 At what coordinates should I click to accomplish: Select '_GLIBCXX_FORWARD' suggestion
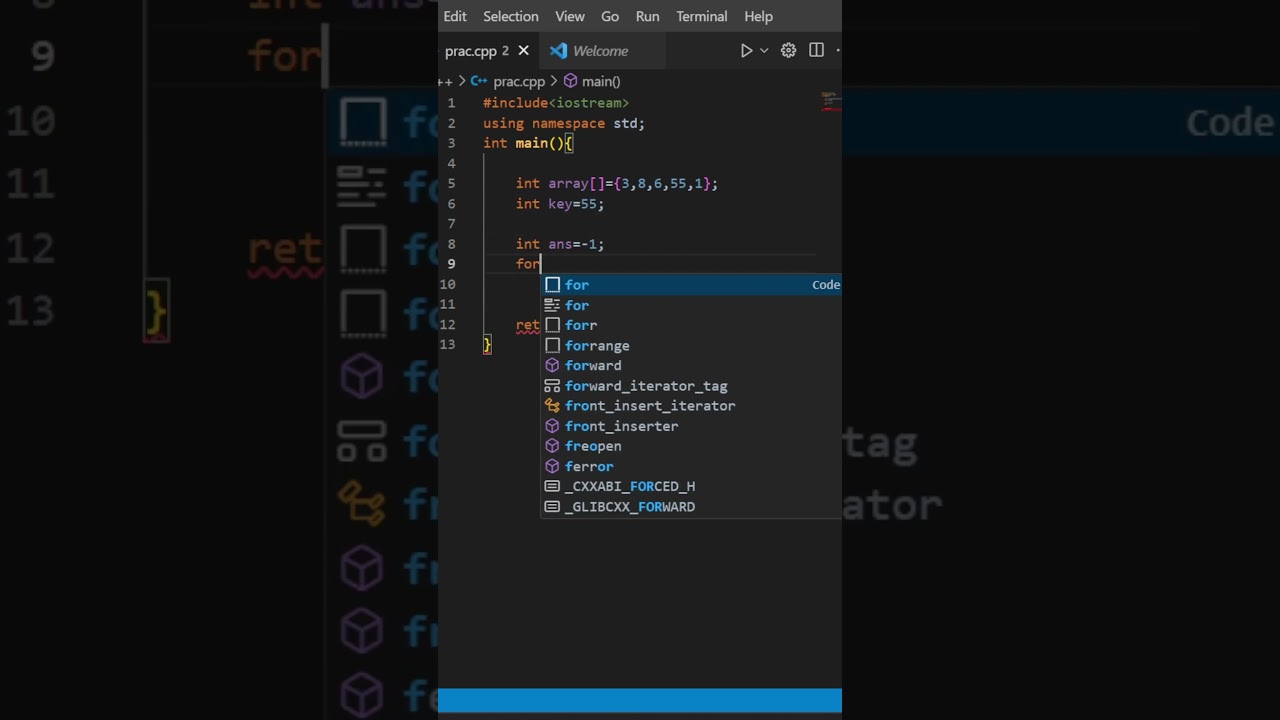tap(692, 507)
